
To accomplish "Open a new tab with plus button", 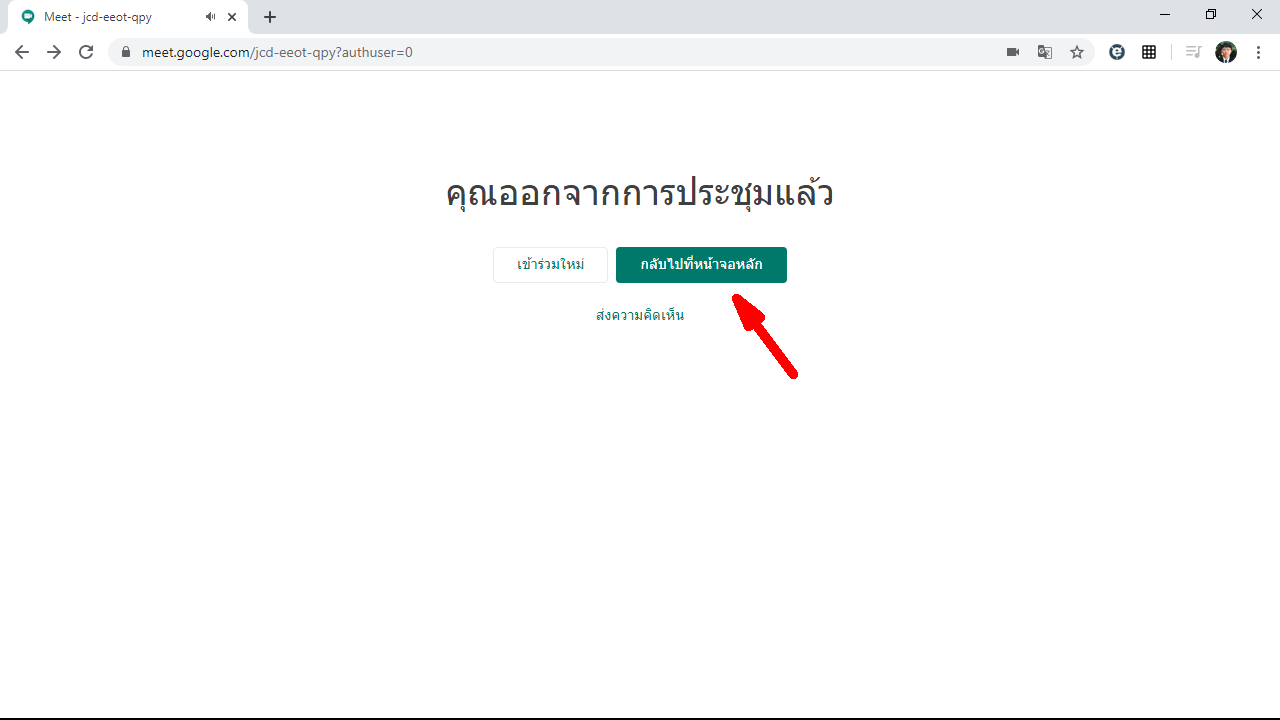I will (x=270, y=17).
